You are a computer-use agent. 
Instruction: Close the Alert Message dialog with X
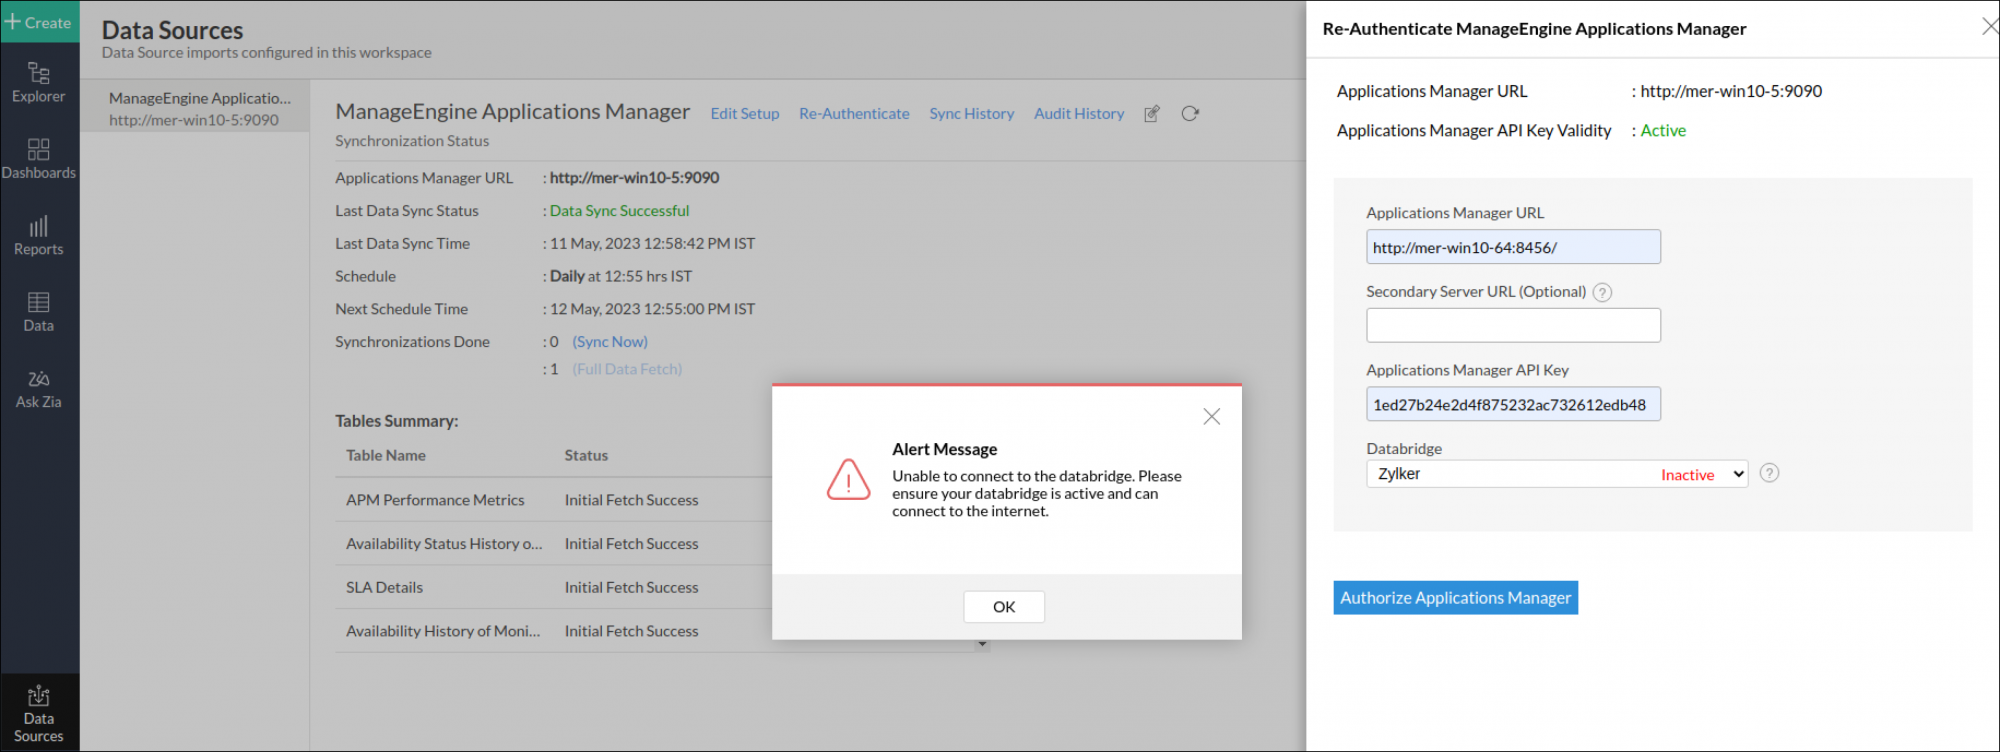(1211, 416)
